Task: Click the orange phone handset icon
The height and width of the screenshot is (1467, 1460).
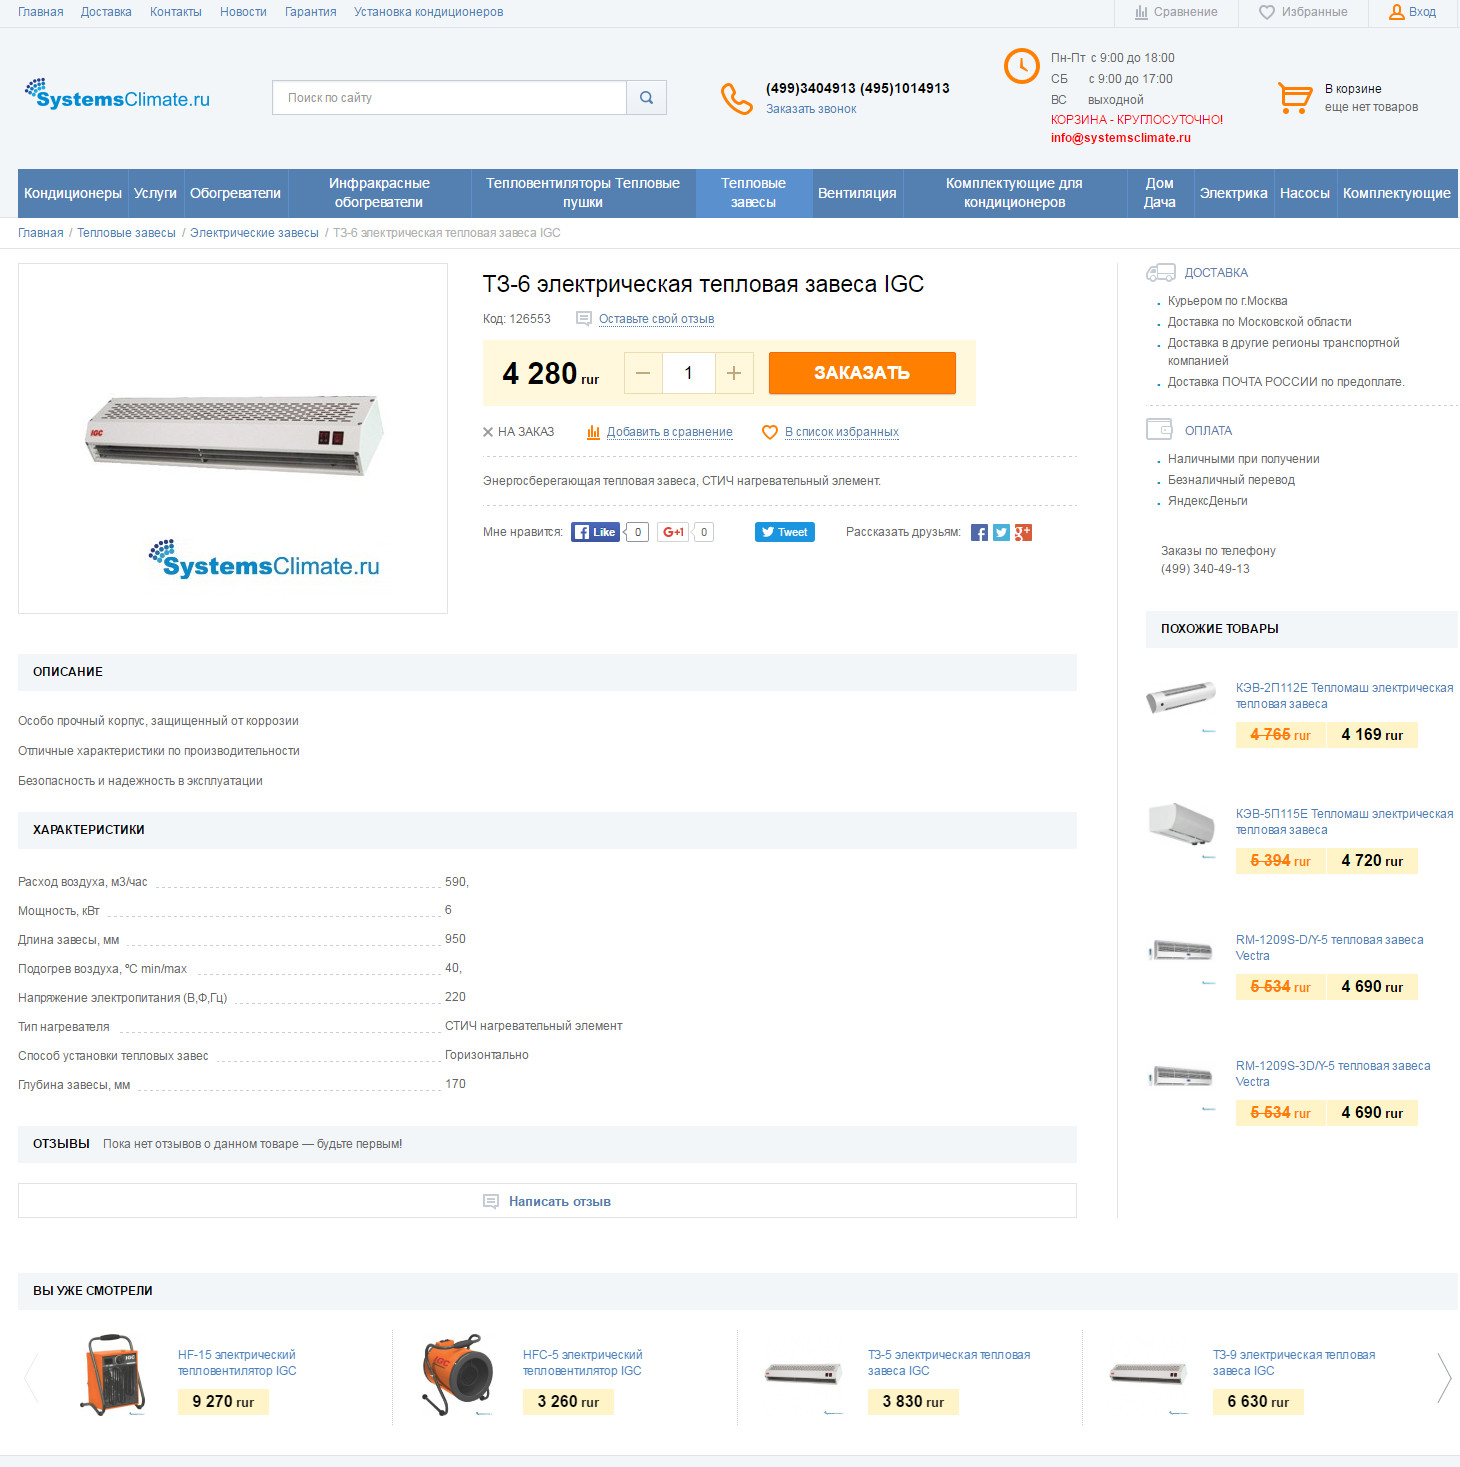Action: pos(736,98)
